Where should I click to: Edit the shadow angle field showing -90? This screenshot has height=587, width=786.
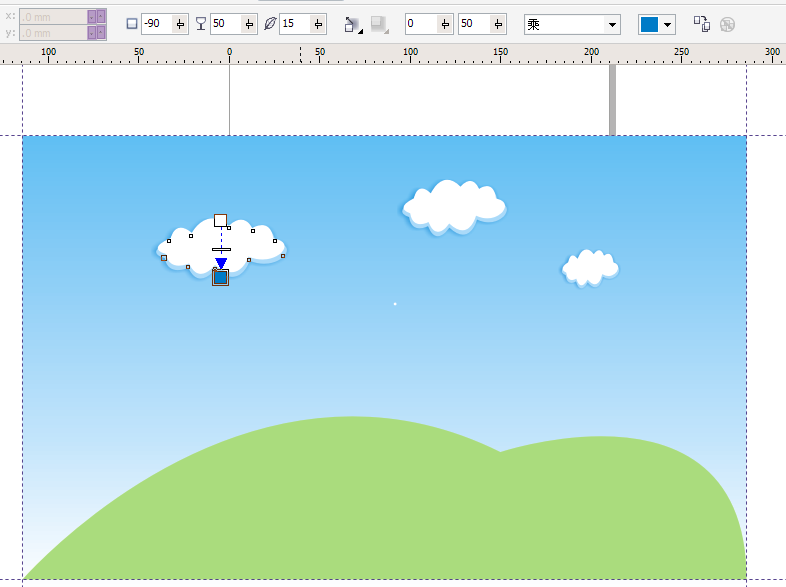(156, 24)
